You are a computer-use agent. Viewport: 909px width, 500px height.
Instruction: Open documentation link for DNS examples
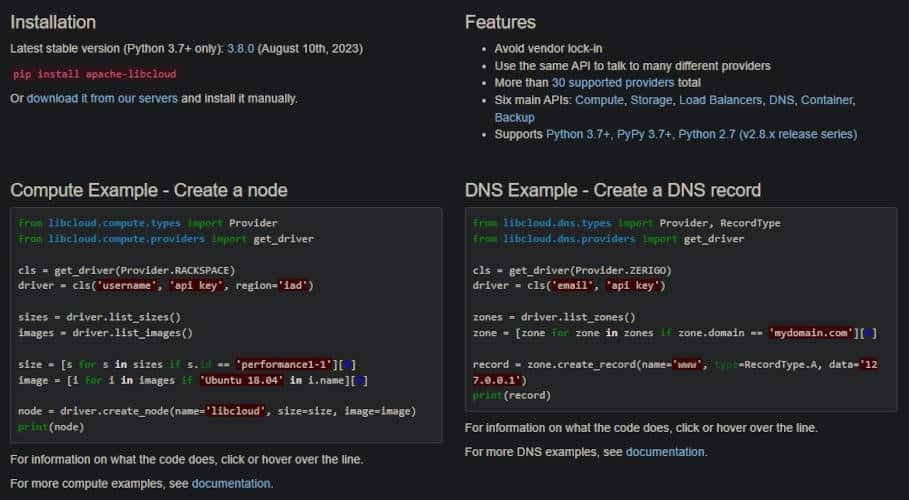(x=665, y=451)
